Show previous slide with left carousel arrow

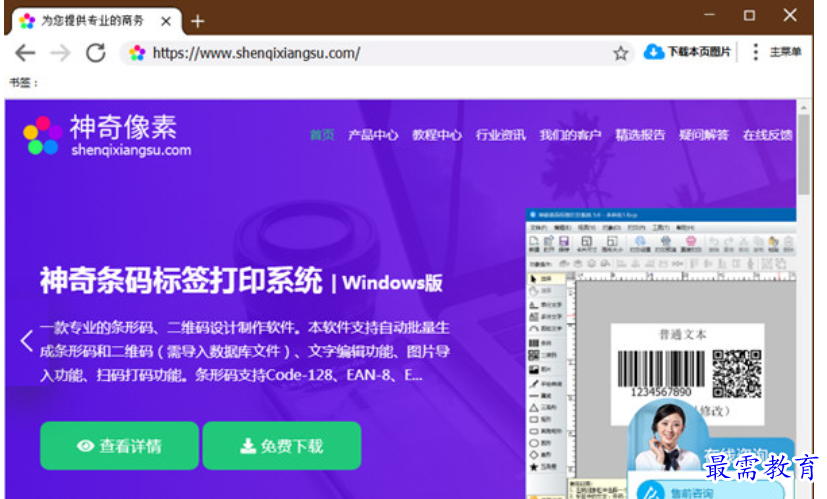point(26,341)
